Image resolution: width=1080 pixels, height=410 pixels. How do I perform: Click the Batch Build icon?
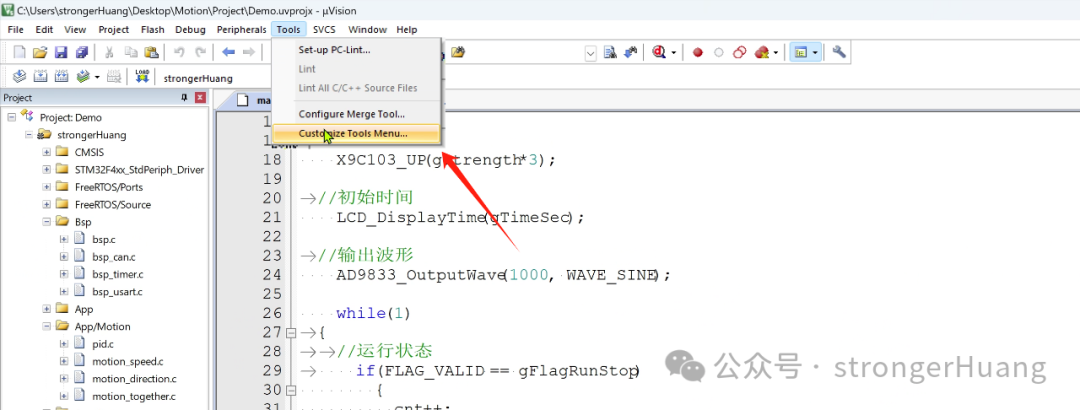pos(83,76)
